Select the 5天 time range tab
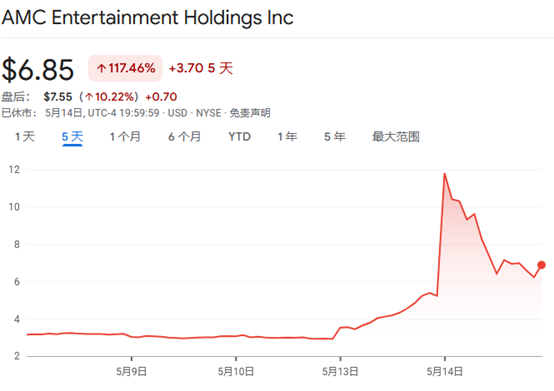This screenshot has height=391, width=554. click(72, 137)
